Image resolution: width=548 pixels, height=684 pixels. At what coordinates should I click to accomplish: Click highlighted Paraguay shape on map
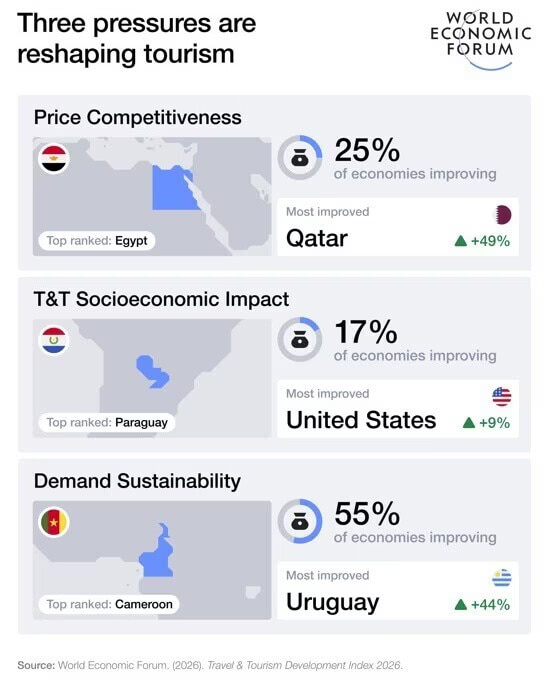(152, 372)
